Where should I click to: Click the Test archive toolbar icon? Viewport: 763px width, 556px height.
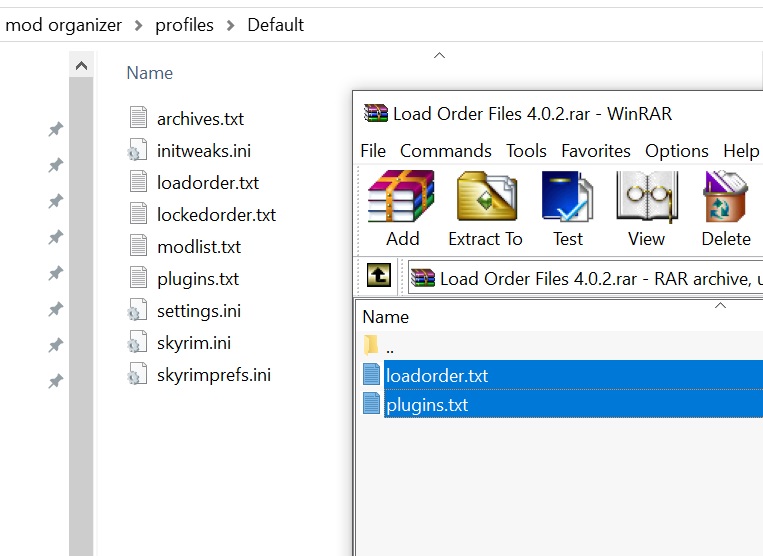[x=567, y=197]
